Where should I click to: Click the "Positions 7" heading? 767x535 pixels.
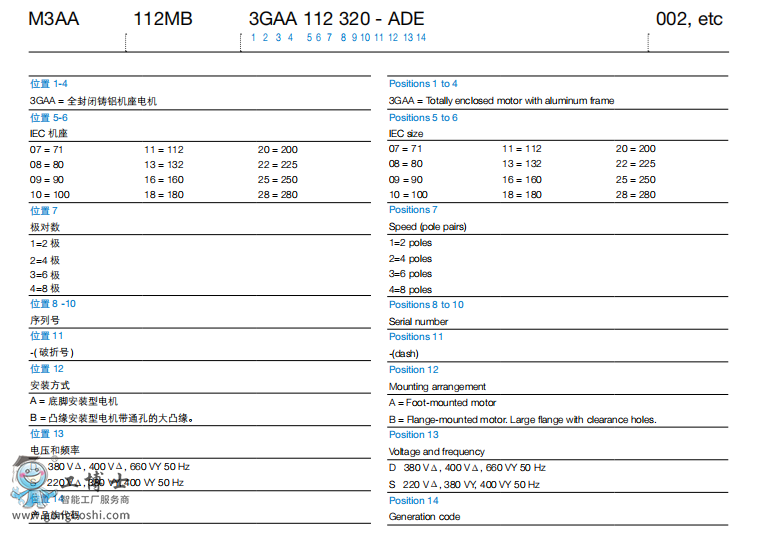point(413,210)
